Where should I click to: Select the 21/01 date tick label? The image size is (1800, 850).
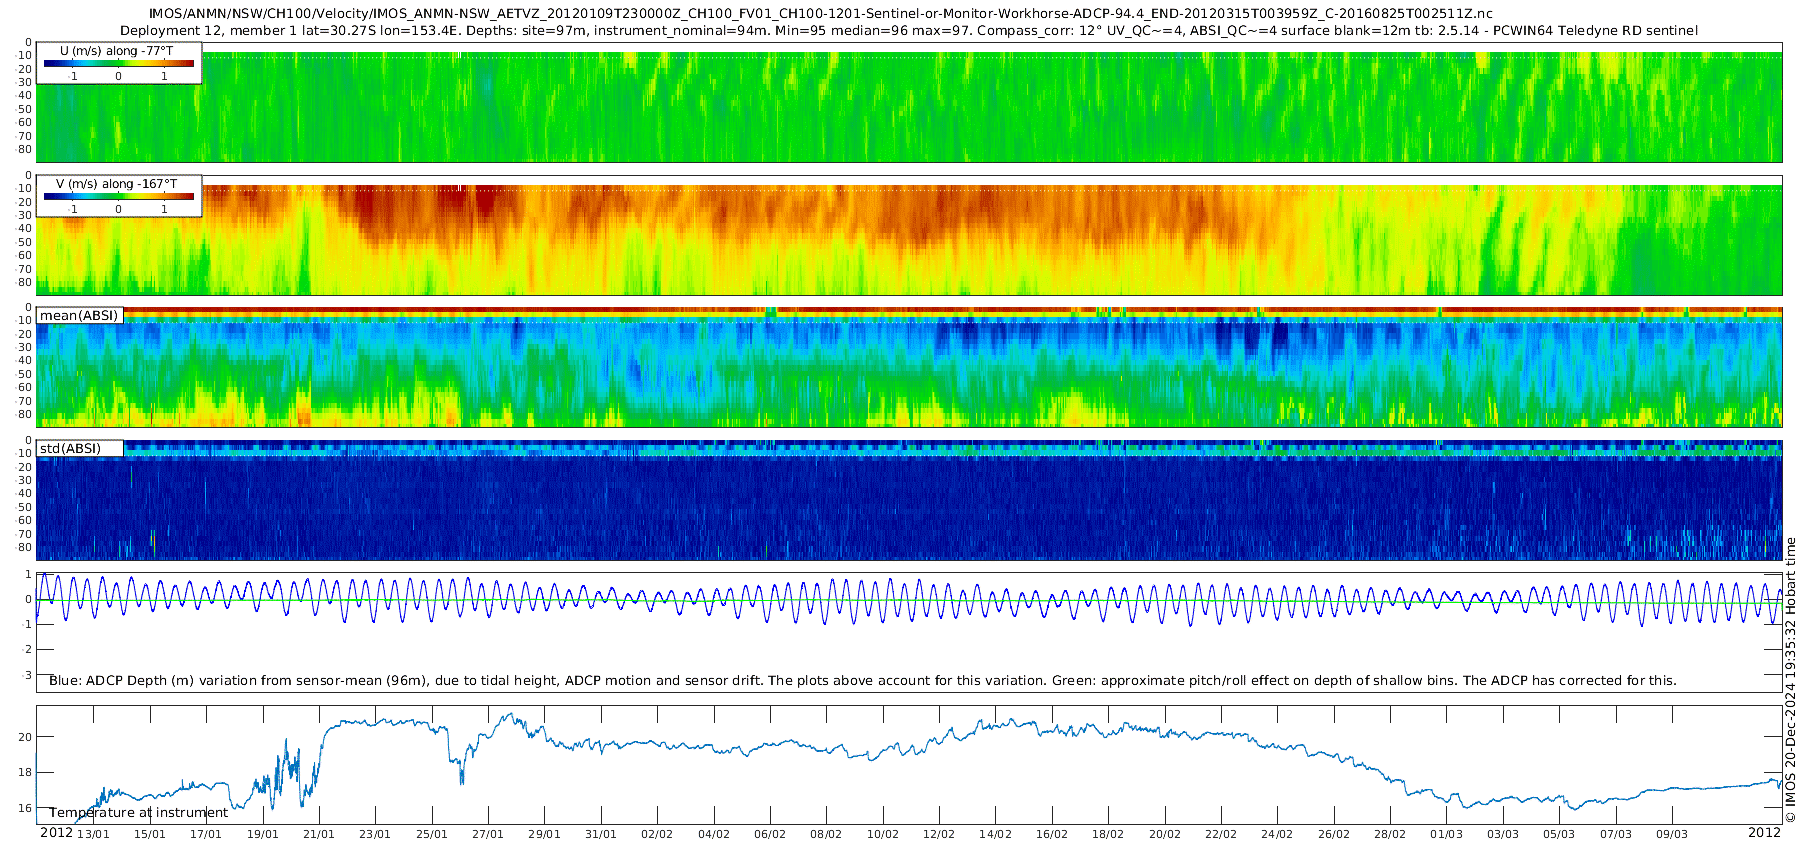(x=319, y=834)
